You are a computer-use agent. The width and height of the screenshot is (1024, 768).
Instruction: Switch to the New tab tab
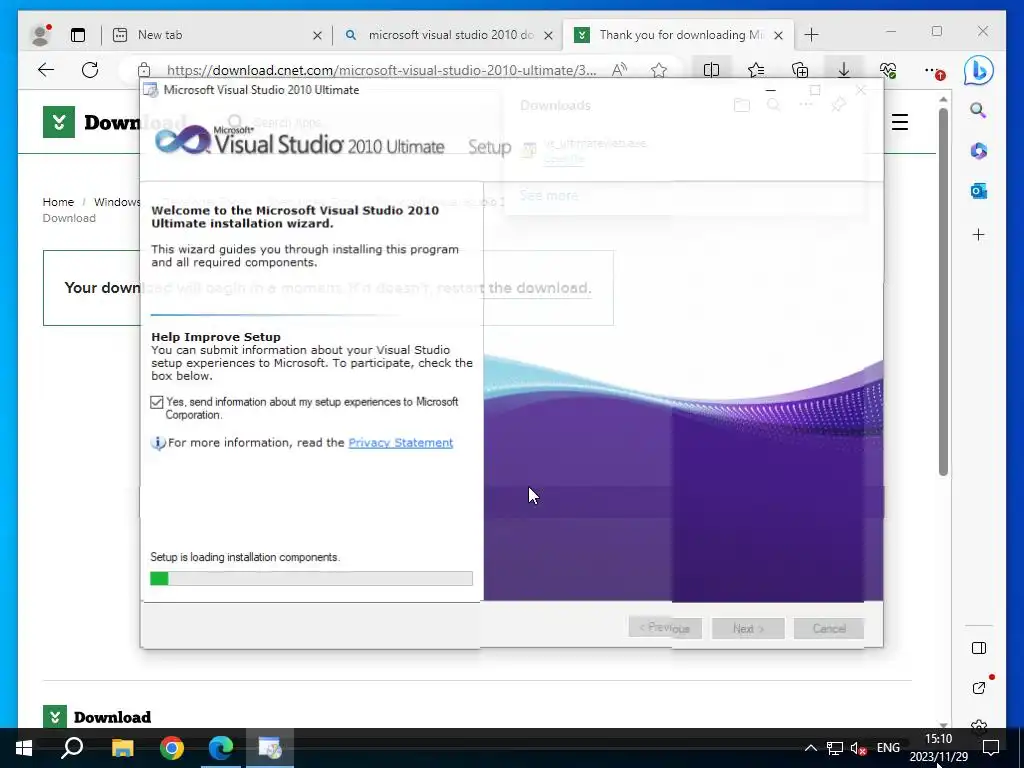coord(216,35)
